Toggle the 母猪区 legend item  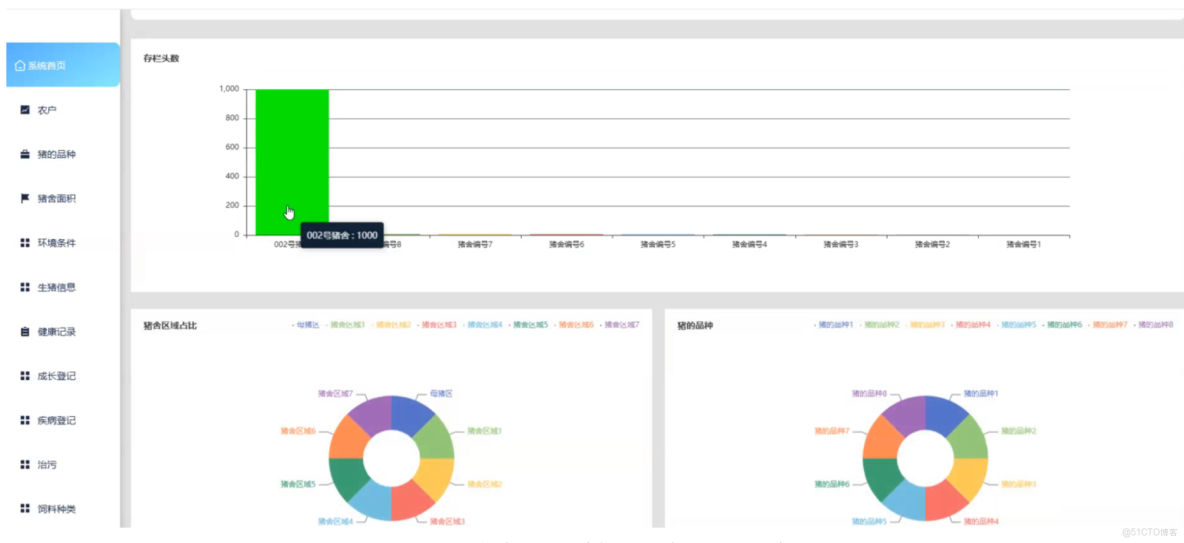(x=305, y=325)
